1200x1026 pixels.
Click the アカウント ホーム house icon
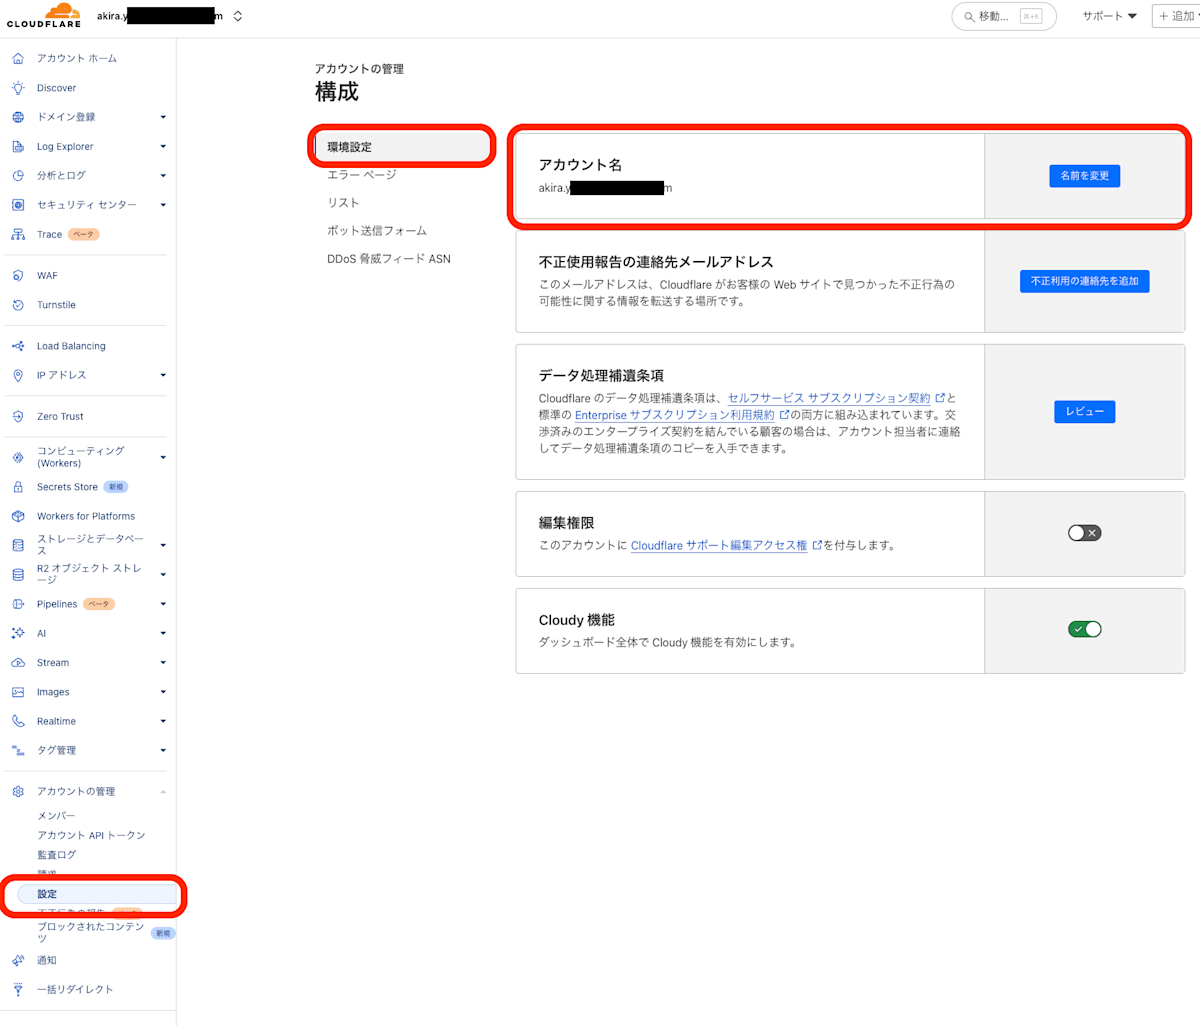pyautogui.click(x=18, y=58)
